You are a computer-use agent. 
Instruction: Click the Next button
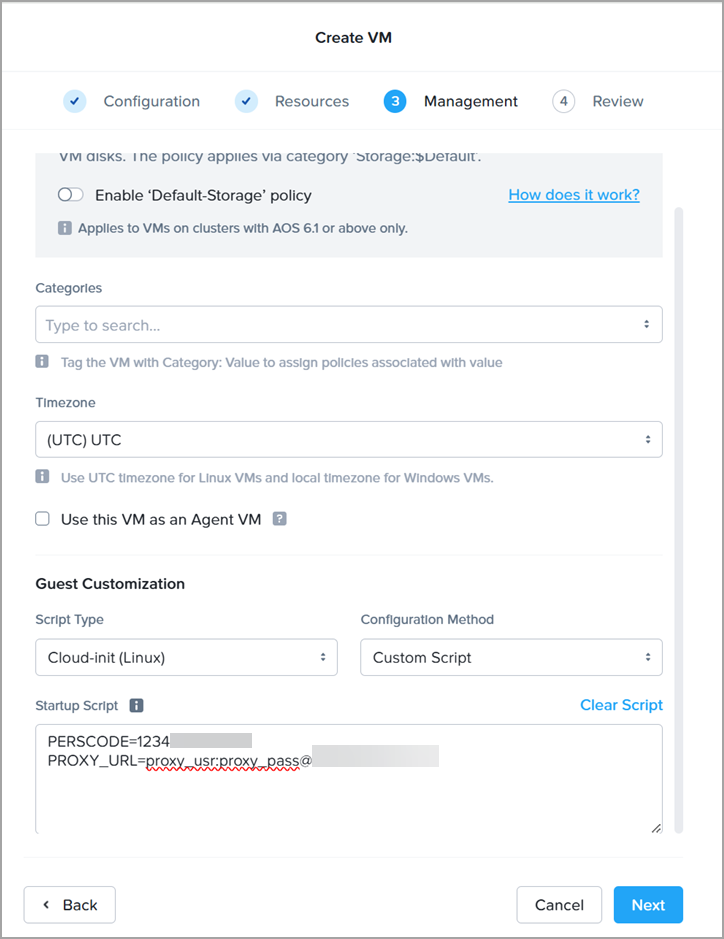tap(647, 905)
